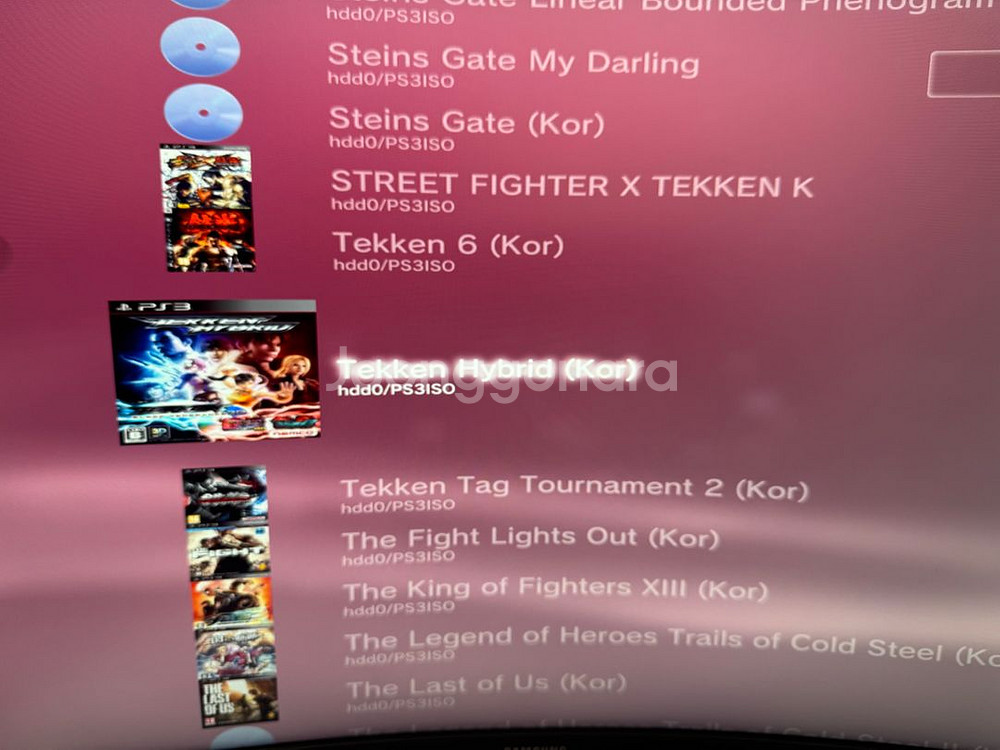Select the Steins Gate My Darling title
This screenshot has width=1000, height=750.
(x=513, y=60)
